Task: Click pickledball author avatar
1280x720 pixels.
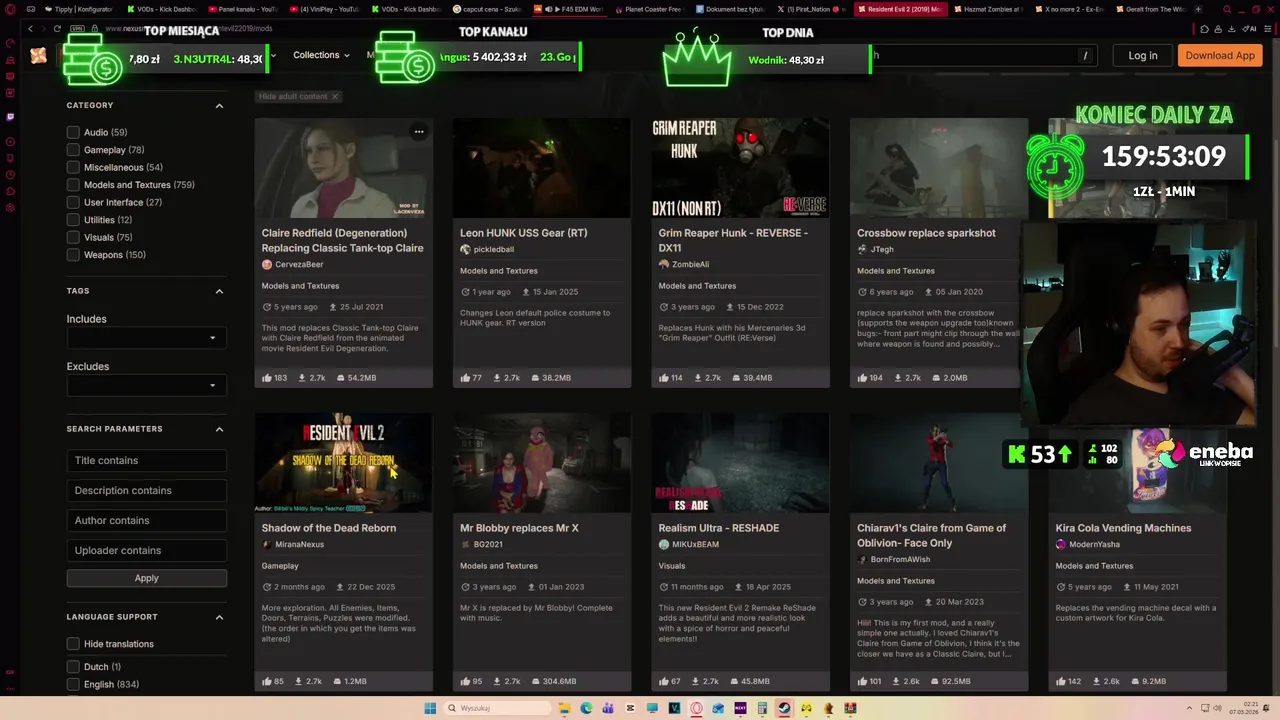Action: (465, 249)
